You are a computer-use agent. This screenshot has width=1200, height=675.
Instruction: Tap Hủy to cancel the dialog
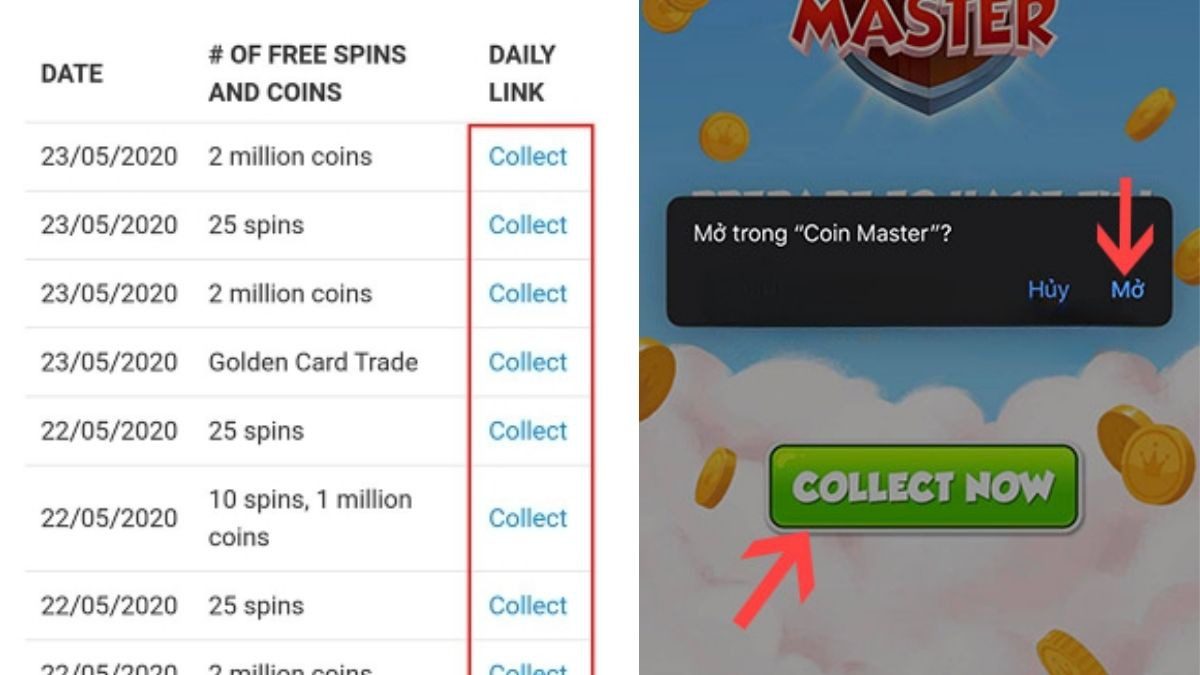(x=1048, y=290)
